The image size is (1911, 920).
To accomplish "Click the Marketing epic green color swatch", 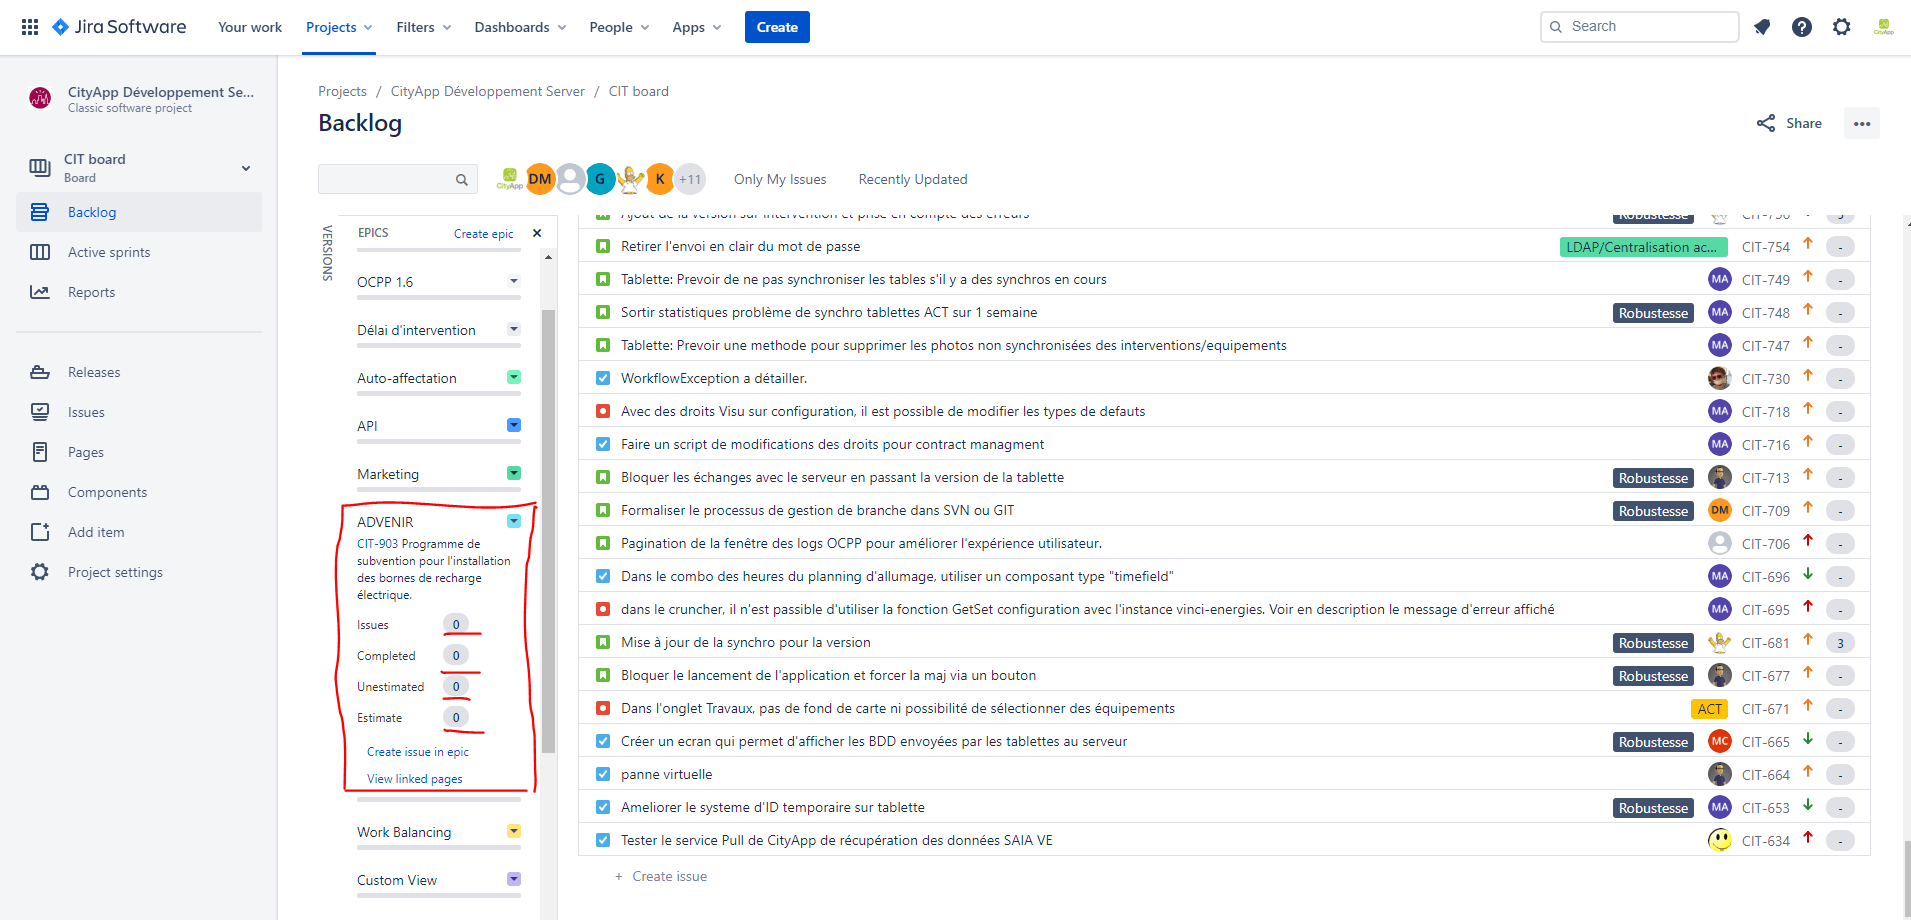I will 514,473.
